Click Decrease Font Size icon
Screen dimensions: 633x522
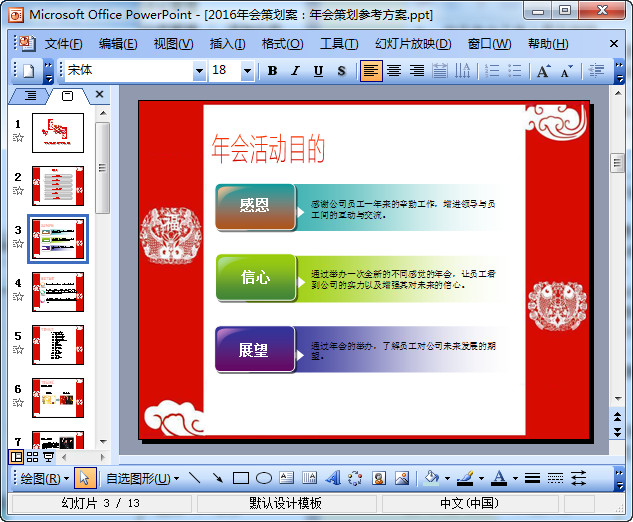[x=567, y=71]
